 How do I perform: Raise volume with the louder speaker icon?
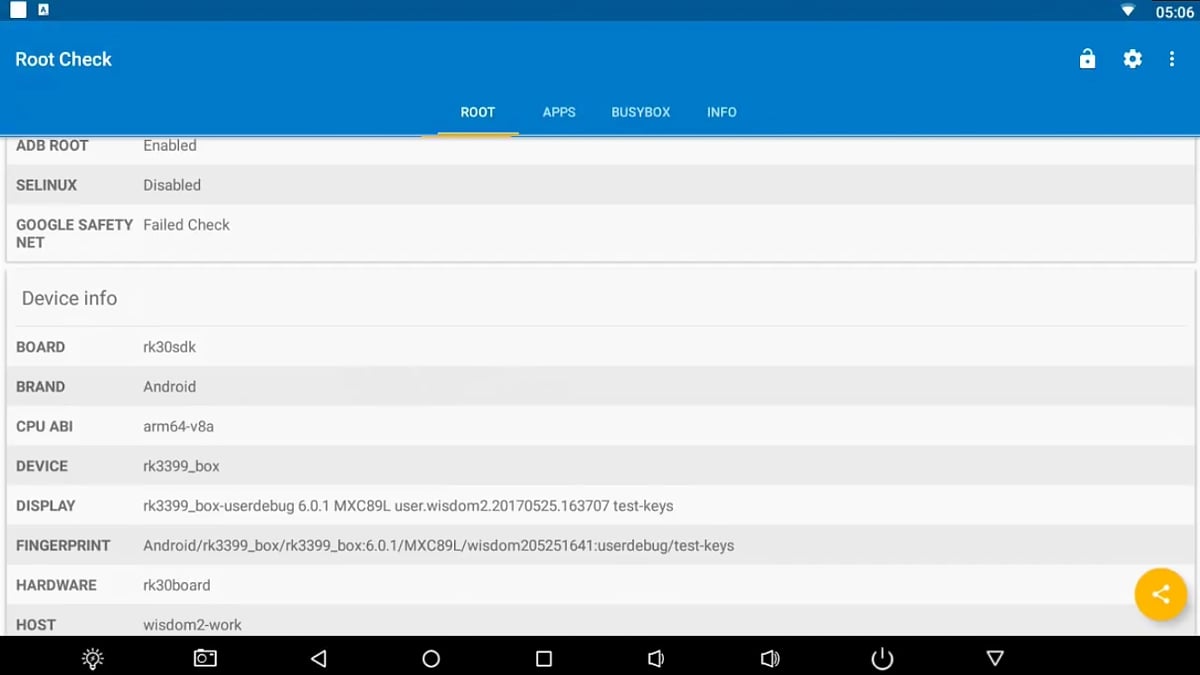pyautogui.click(x=770, y=658)
